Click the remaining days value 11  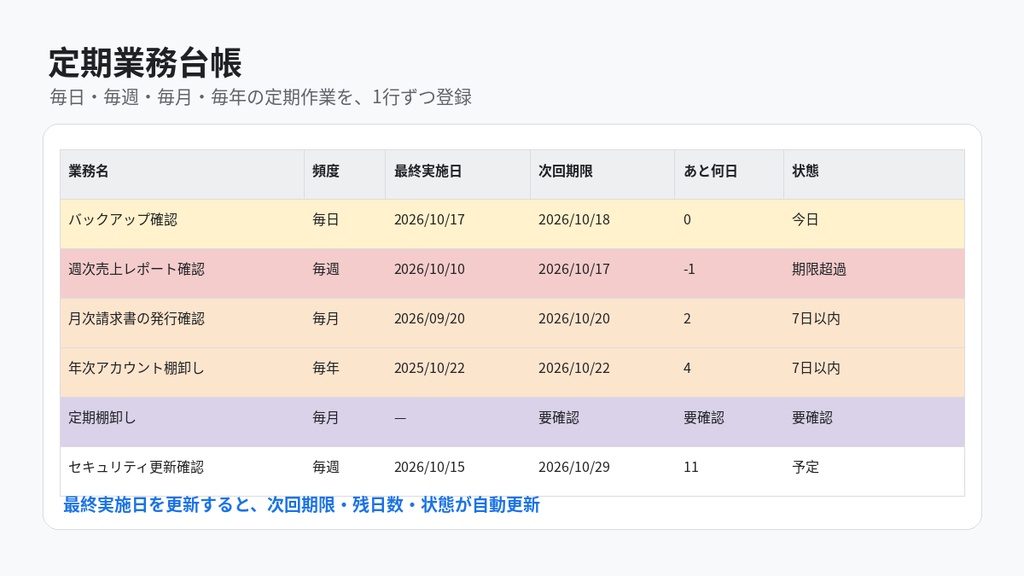pos(729,472)
